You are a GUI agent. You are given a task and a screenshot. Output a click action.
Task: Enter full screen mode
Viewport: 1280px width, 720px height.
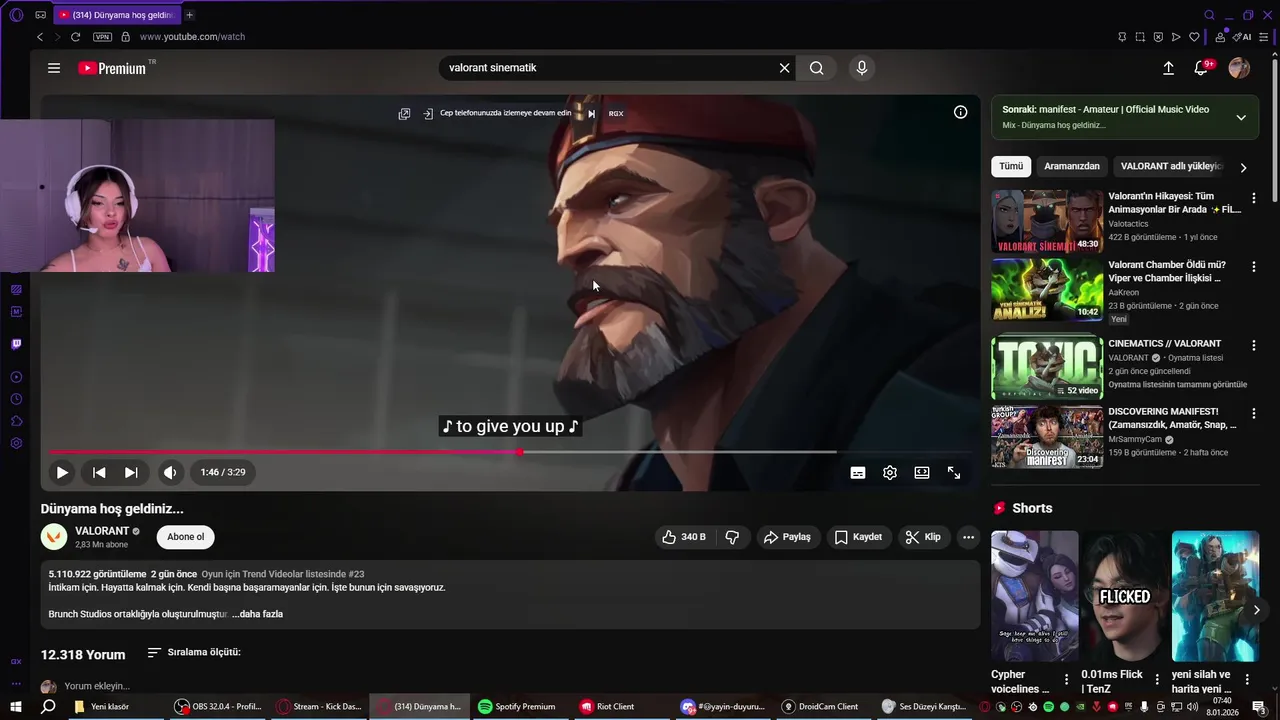[x=954, y=473]
